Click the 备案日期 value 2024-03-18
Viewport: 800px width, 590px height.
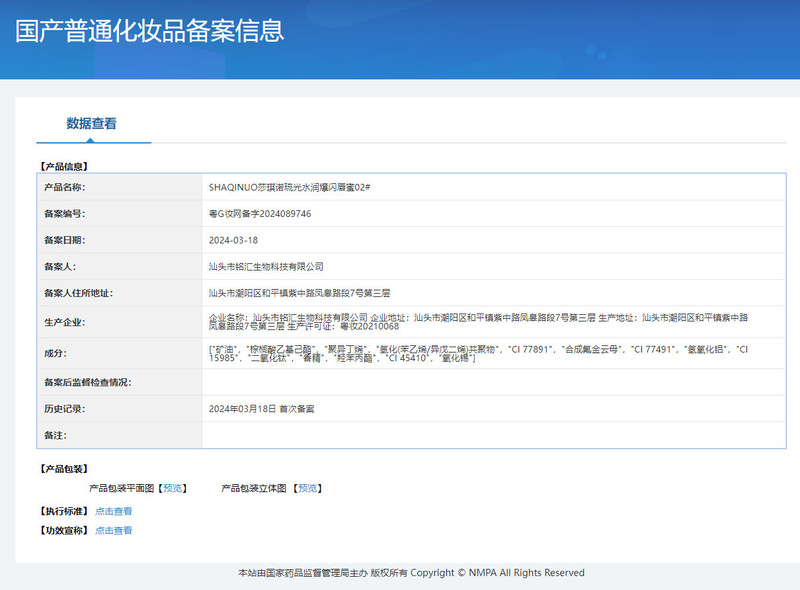pyautogui.click(x=233, y=240)
